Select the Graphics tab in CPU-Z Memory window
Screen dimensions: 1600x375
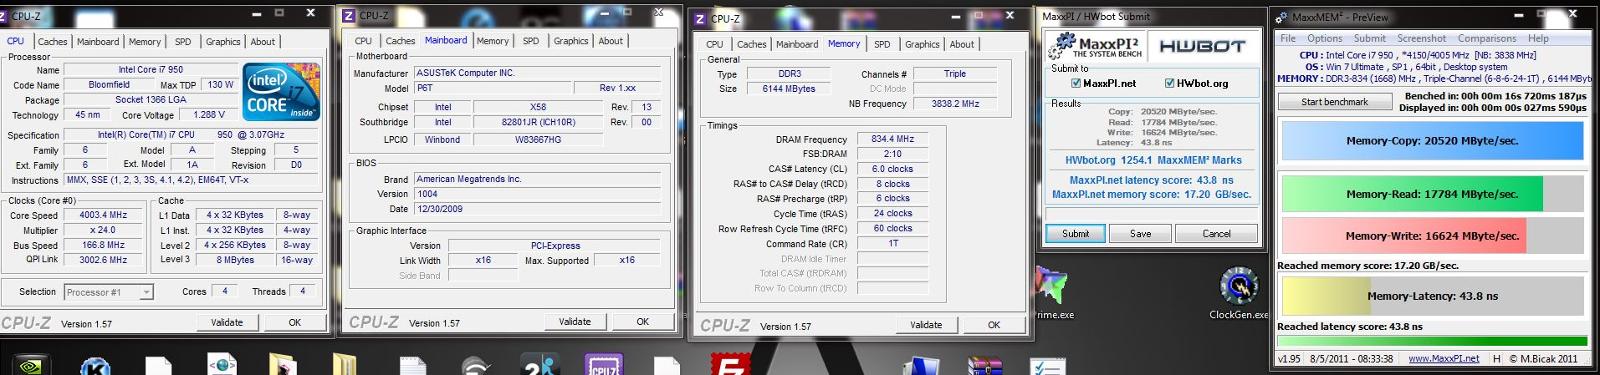coord(922,44)
